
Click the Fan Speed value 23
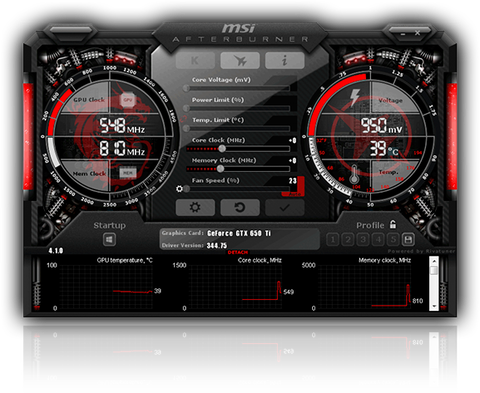pyautogui.click(x=292, y=181)
